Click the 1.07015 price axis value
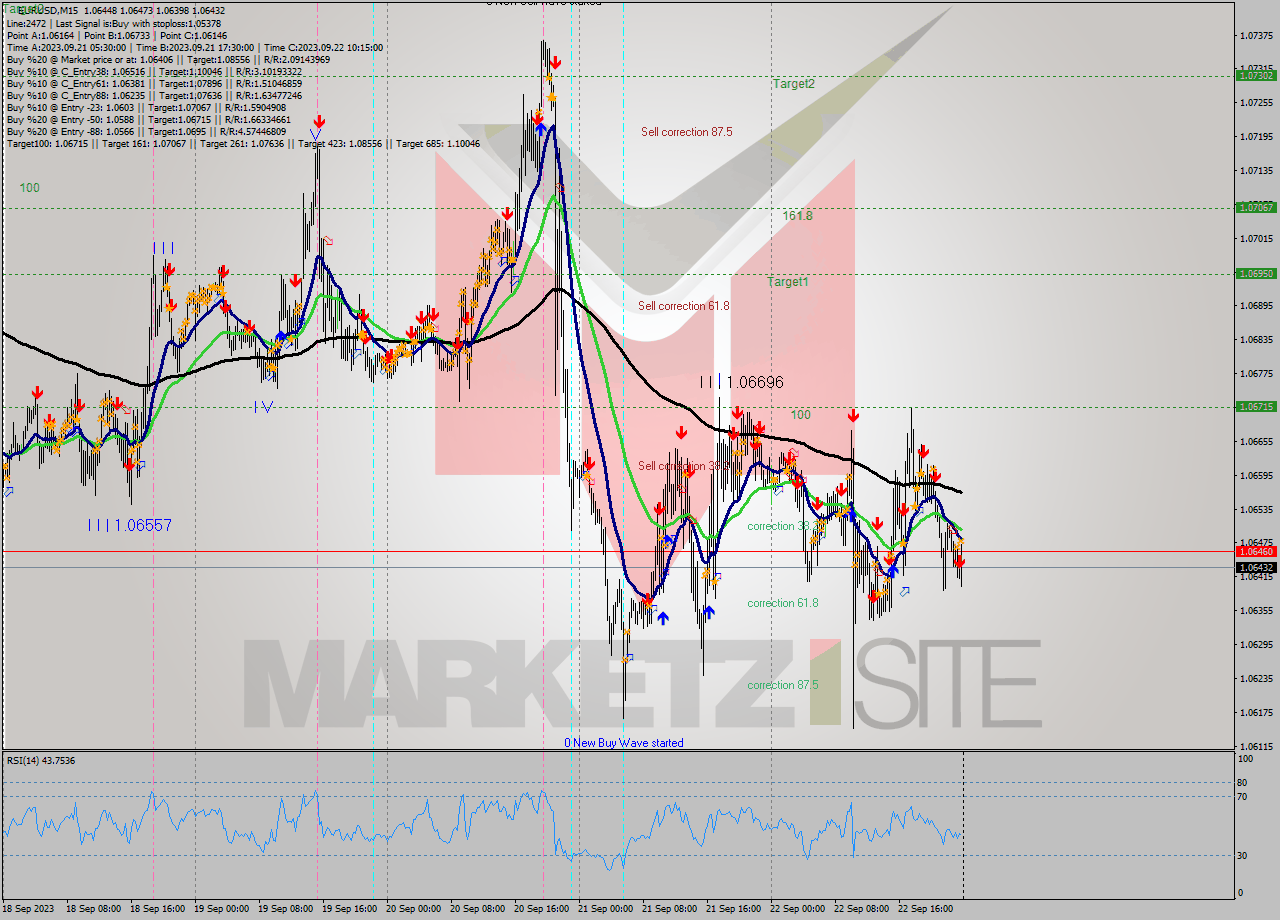Viewport: 1280px width, 920px height. point(1255,238)
